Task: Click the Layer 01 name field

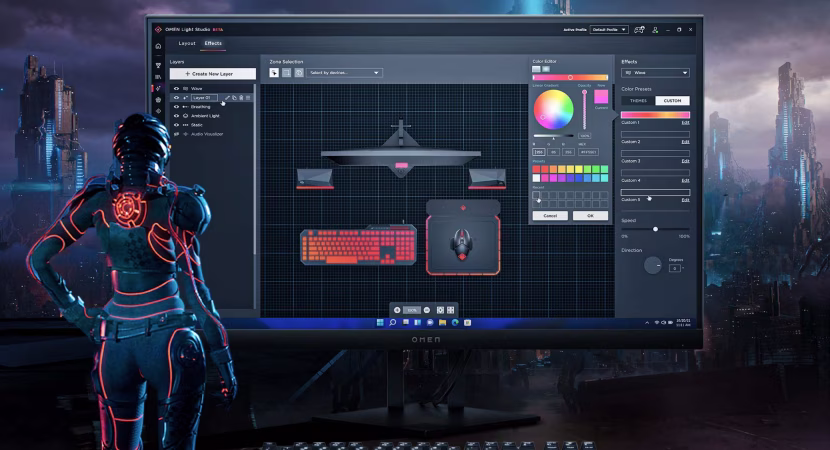Action: click(x=204, y=98)
